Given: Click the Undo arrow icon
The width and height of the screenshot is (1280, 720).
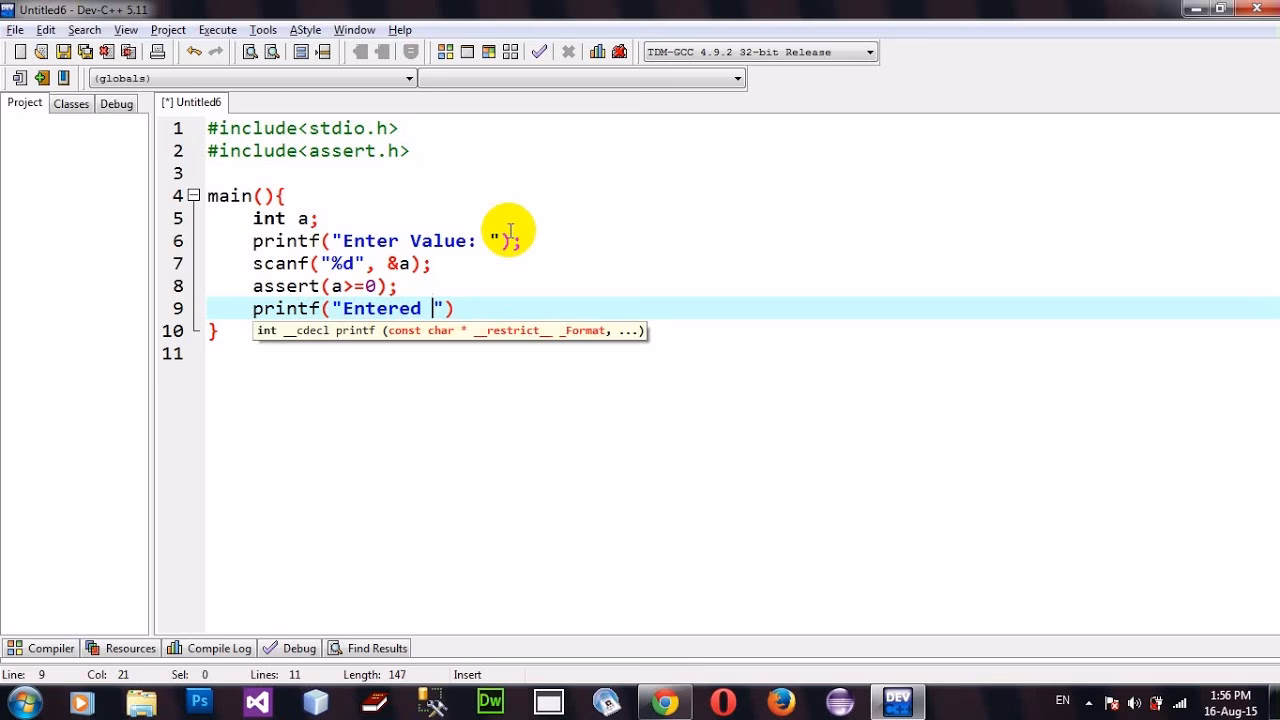Looking at the screenshot, I should [194, 52].
